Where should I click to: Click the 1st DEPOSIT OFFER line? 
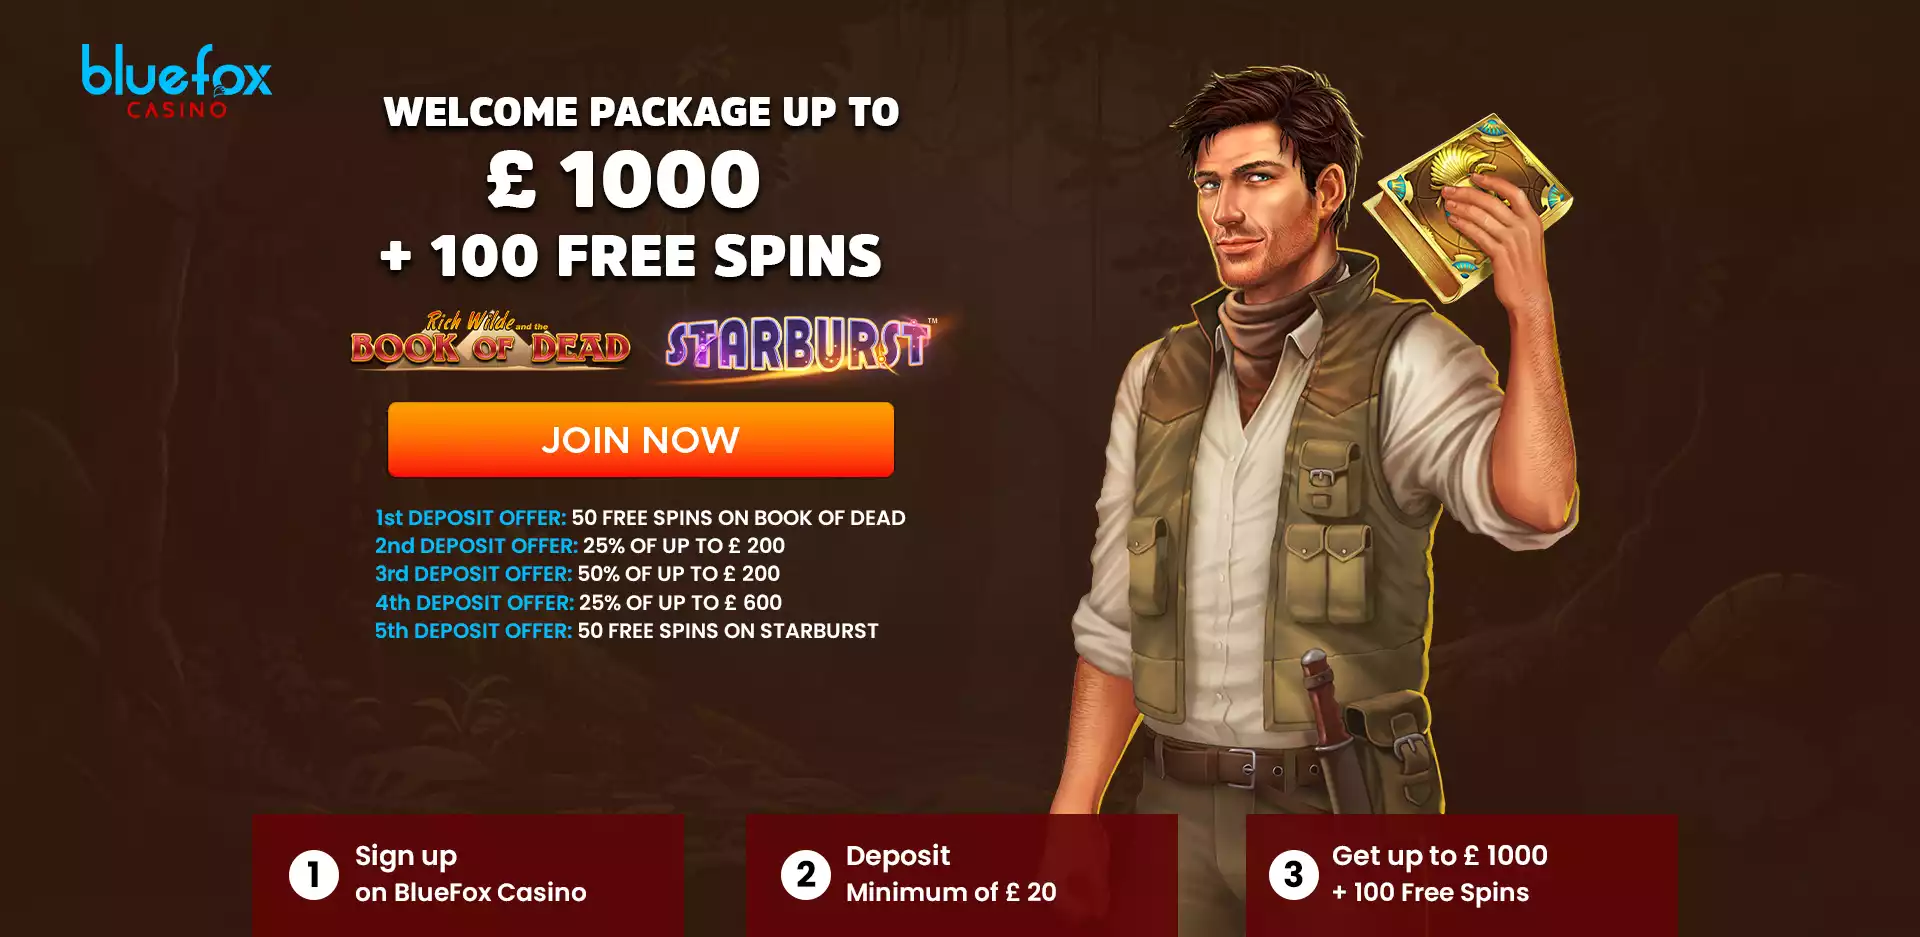click(640, 518)
